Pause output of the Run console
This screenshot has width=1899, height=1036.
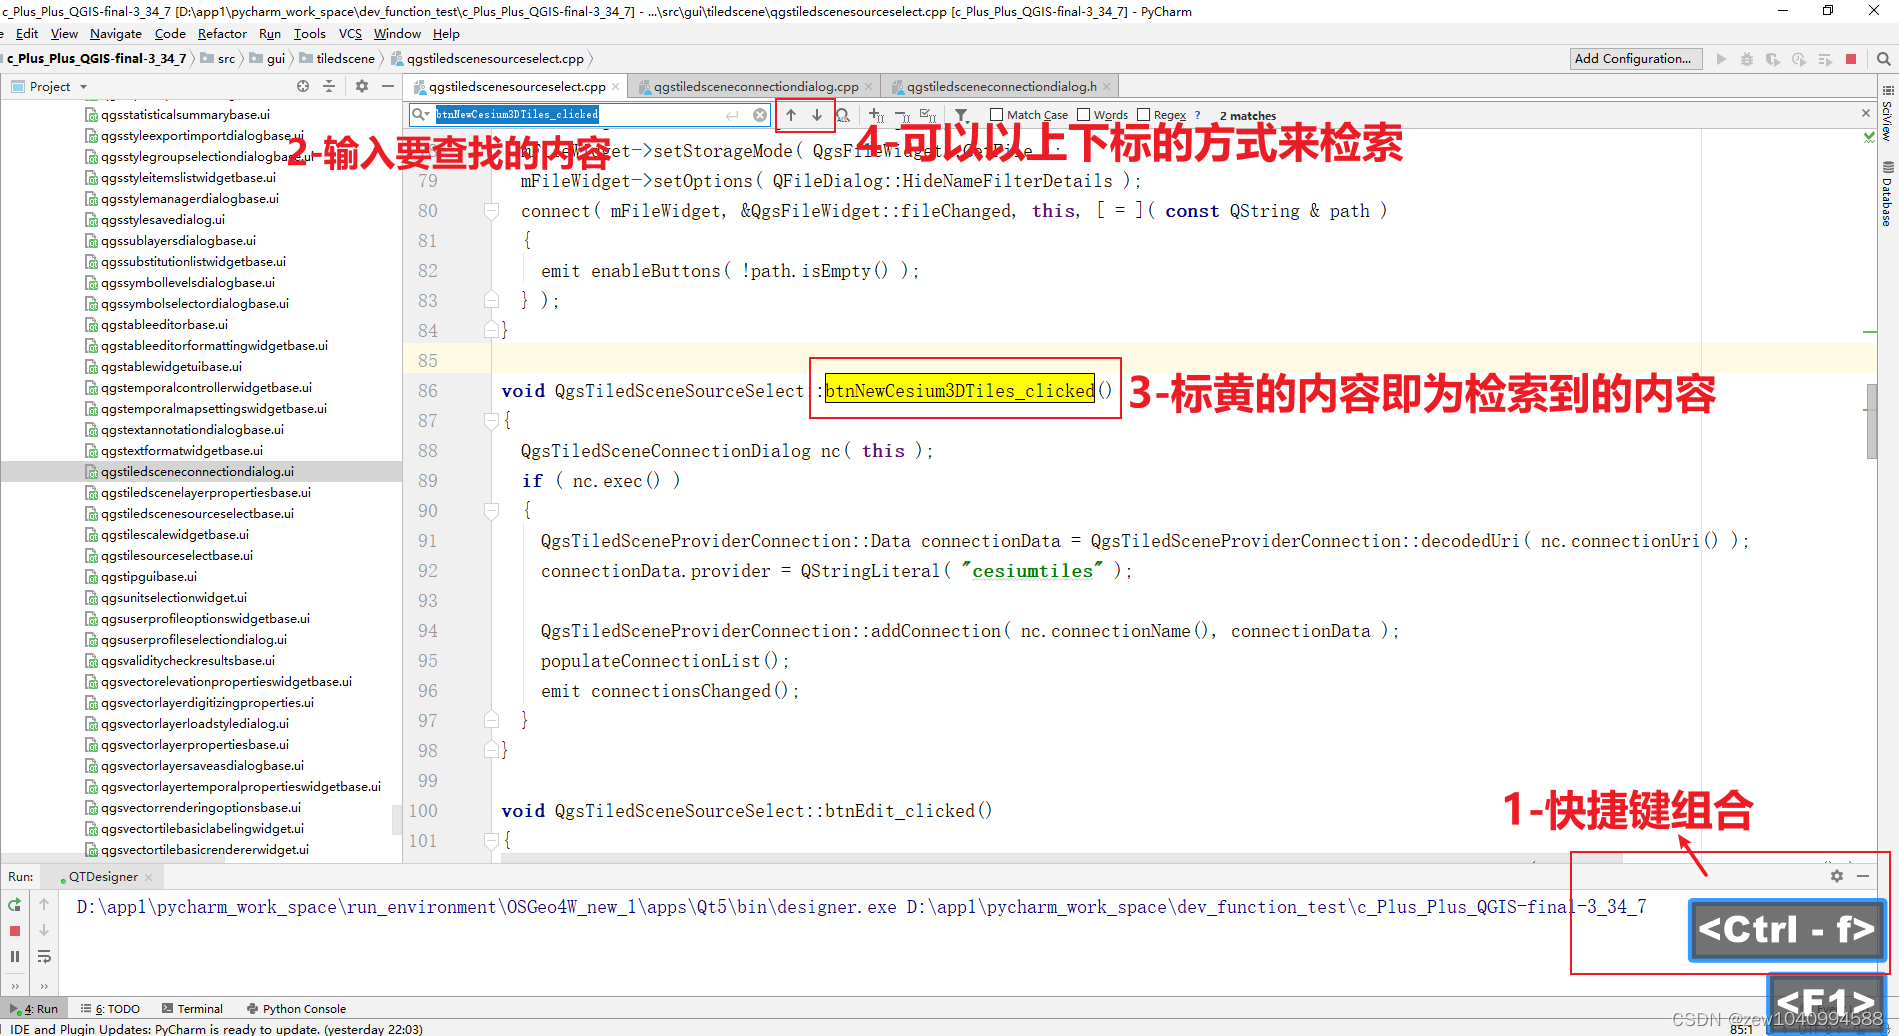(x=14, y=955)
